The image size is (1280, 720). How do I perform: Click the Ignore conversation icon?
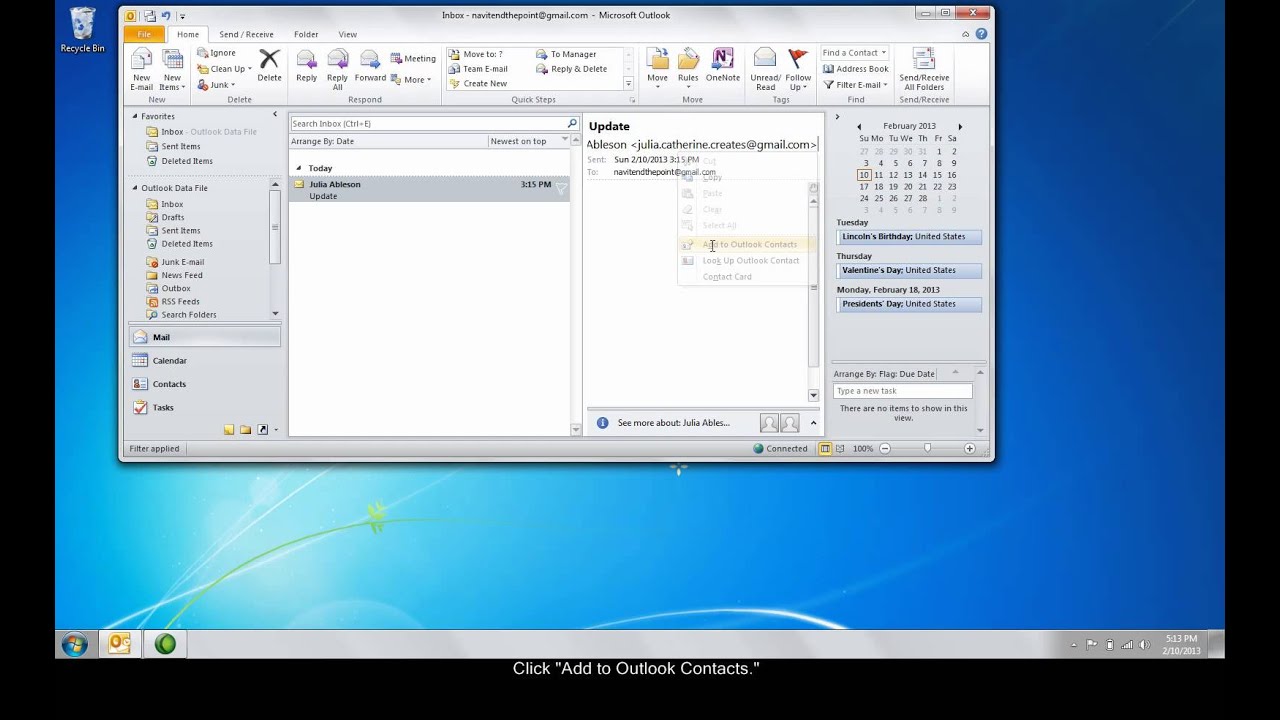203,53
